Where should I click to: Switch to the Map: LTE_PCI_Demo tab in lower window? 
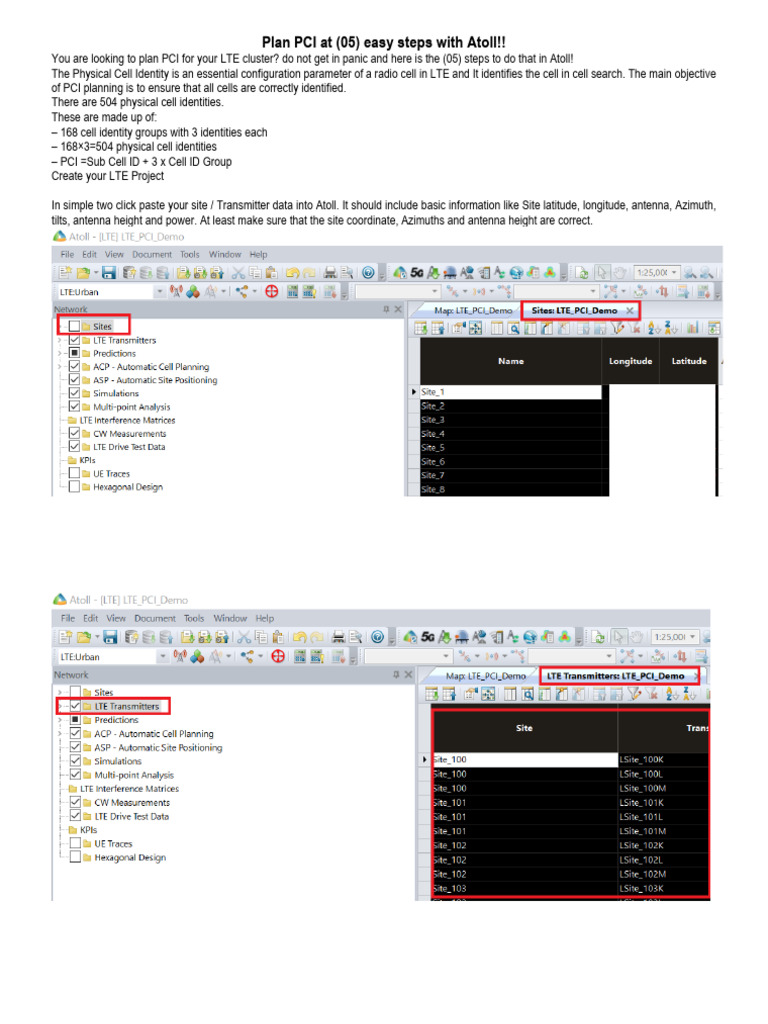click(485, 675)
